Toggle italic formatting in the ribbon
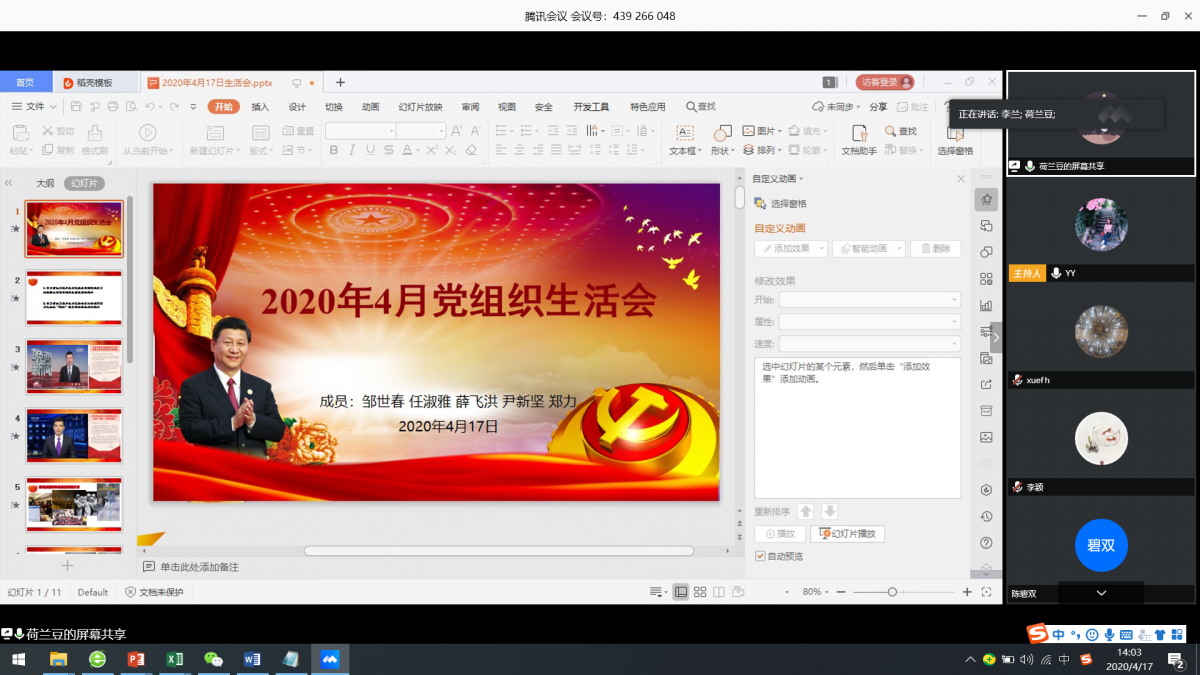This screenshot has width=1200, height=675. coord(351,150)
